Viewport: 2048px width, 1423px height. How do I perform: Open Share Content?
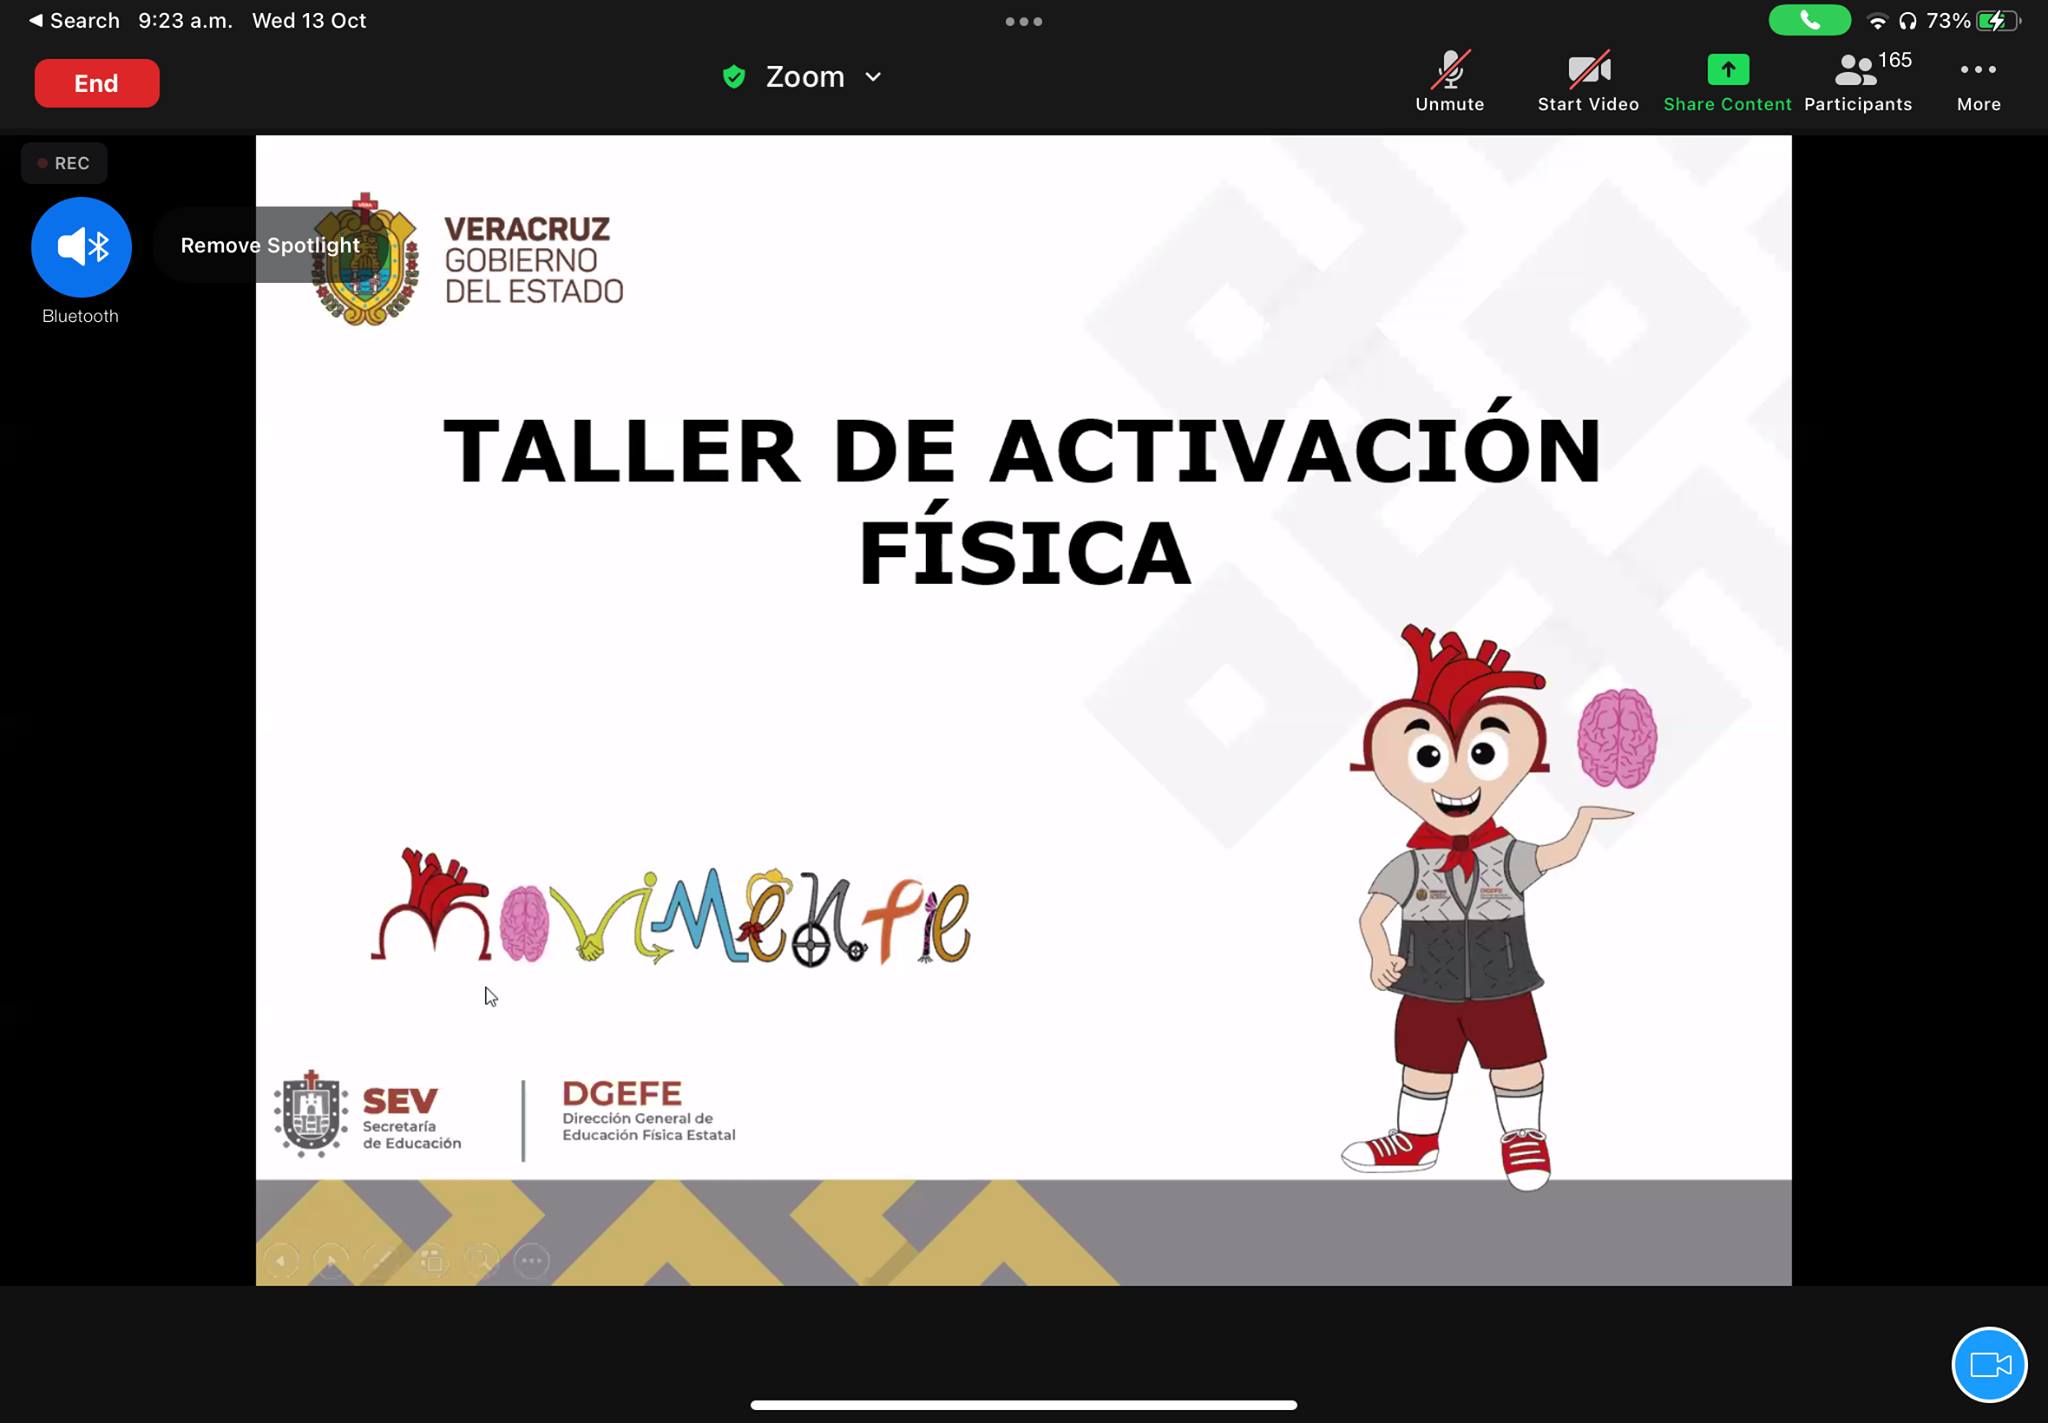pyautogui.click(x=1727, y=82)
